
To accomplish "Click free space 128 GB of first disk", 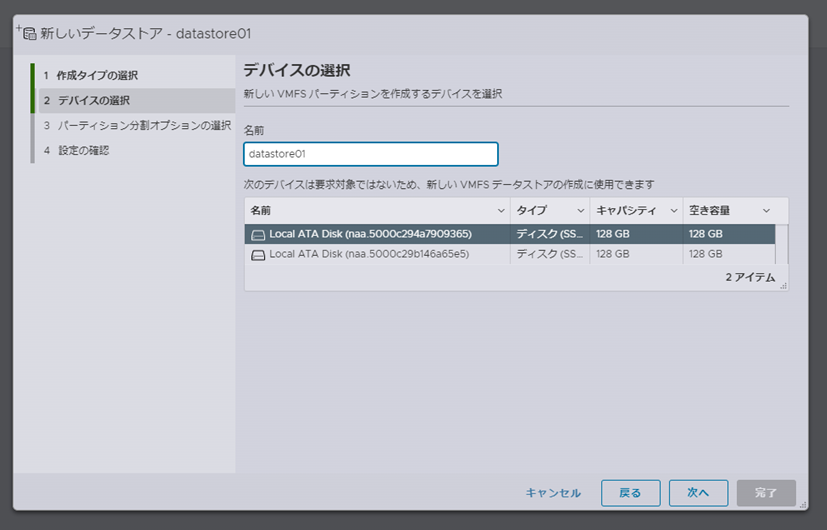I will point(706,234).
